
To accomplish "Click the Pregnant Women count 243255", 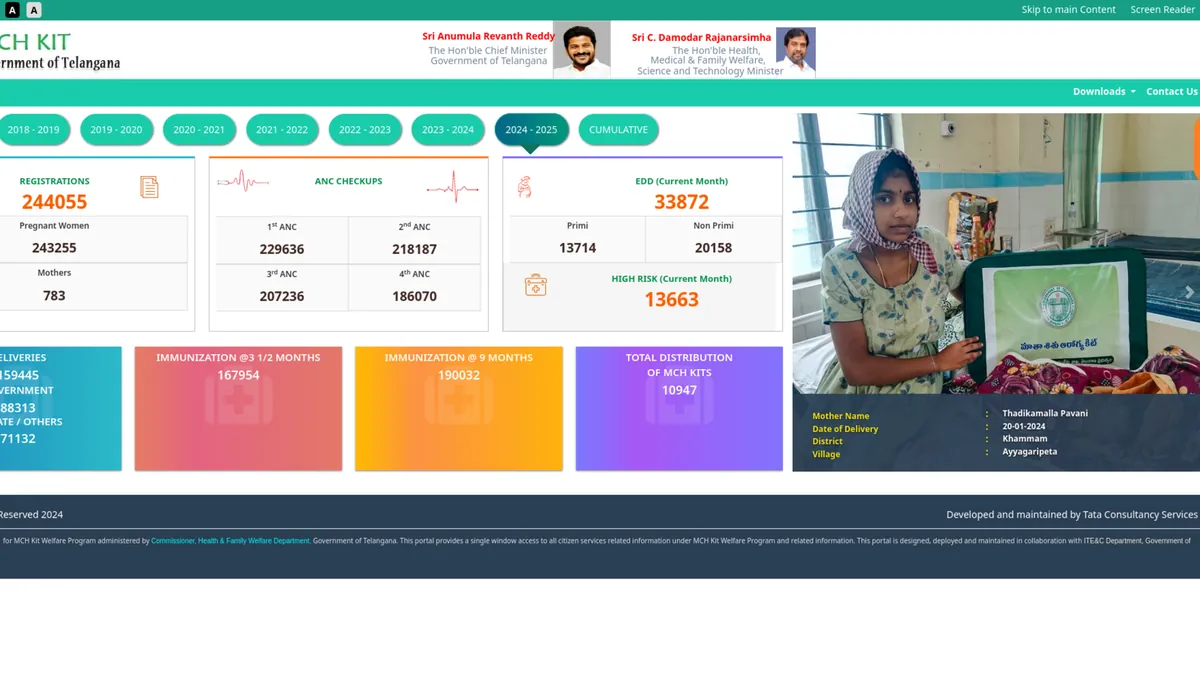I will coord(54,248).
